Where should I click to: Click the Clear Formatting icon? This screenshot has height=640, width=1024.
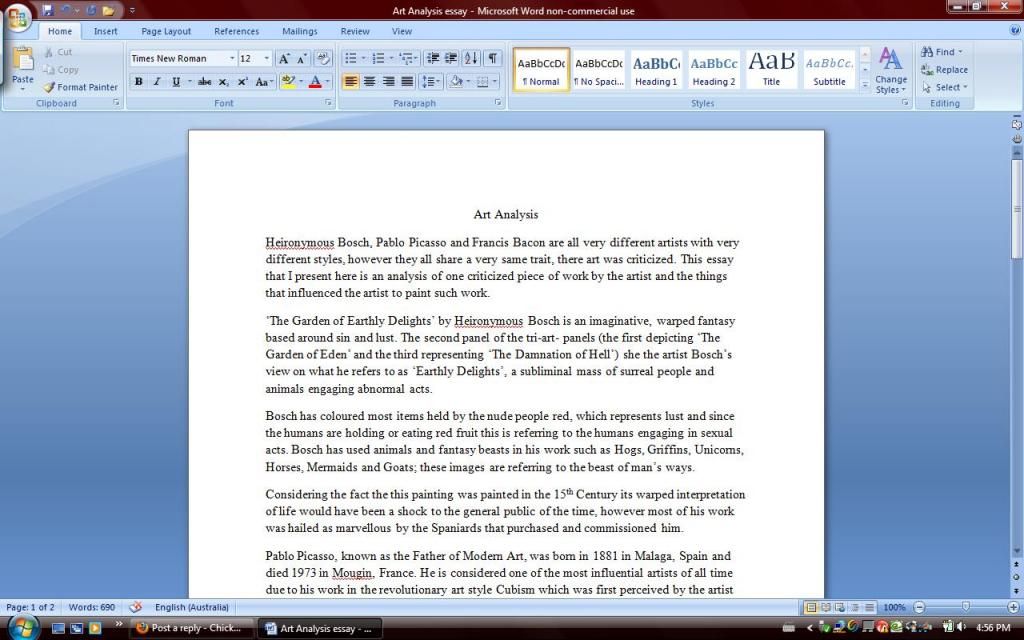(323, 59)
